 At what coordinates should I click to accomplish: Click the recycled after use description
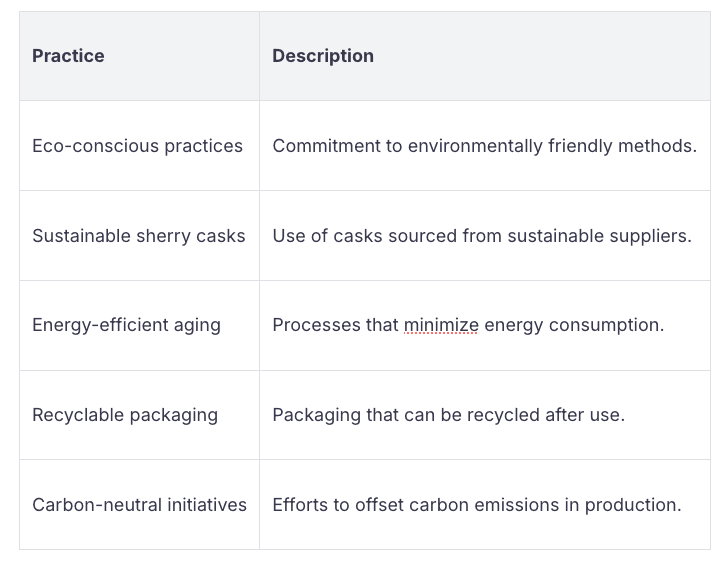coord(448,415)
